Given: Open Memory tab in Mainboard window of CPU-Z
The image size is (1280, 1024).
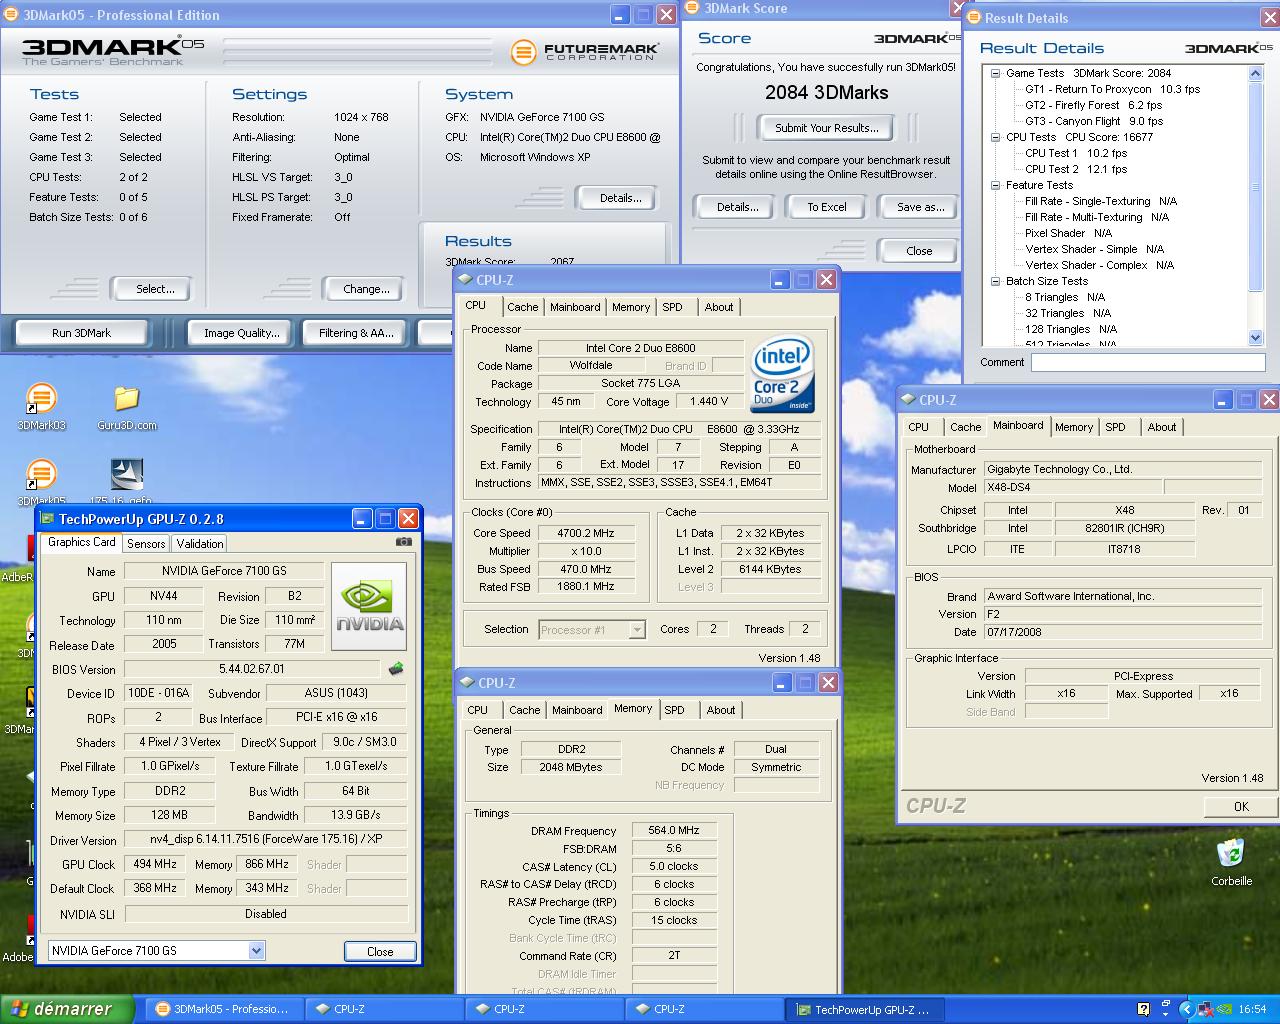Looking at the screenshot, I should pos(1074,427).
